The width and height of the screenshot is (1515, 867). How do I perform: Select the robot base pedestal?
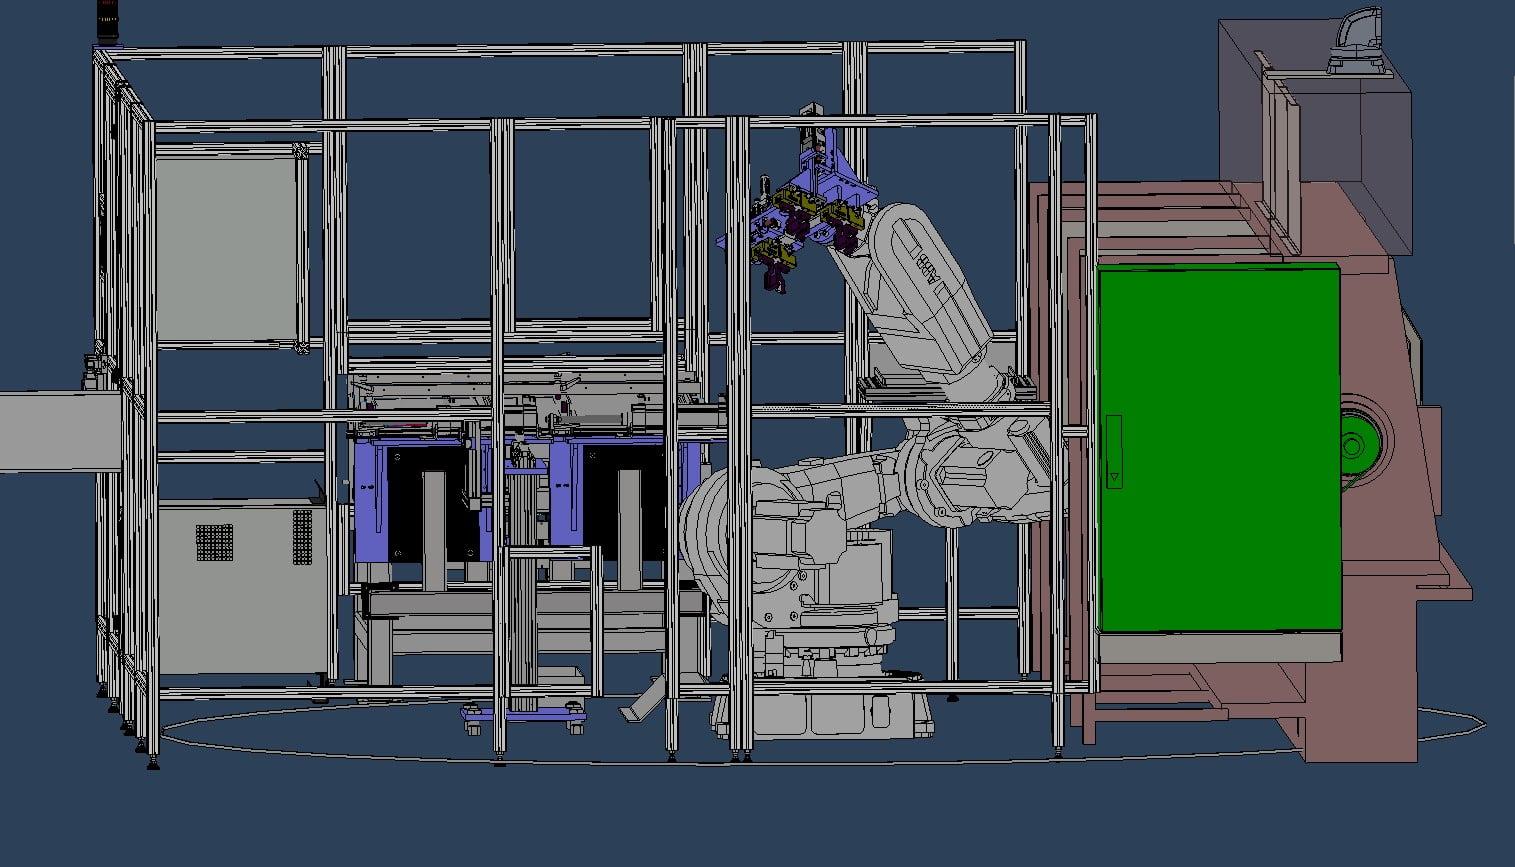click(822, 711)
